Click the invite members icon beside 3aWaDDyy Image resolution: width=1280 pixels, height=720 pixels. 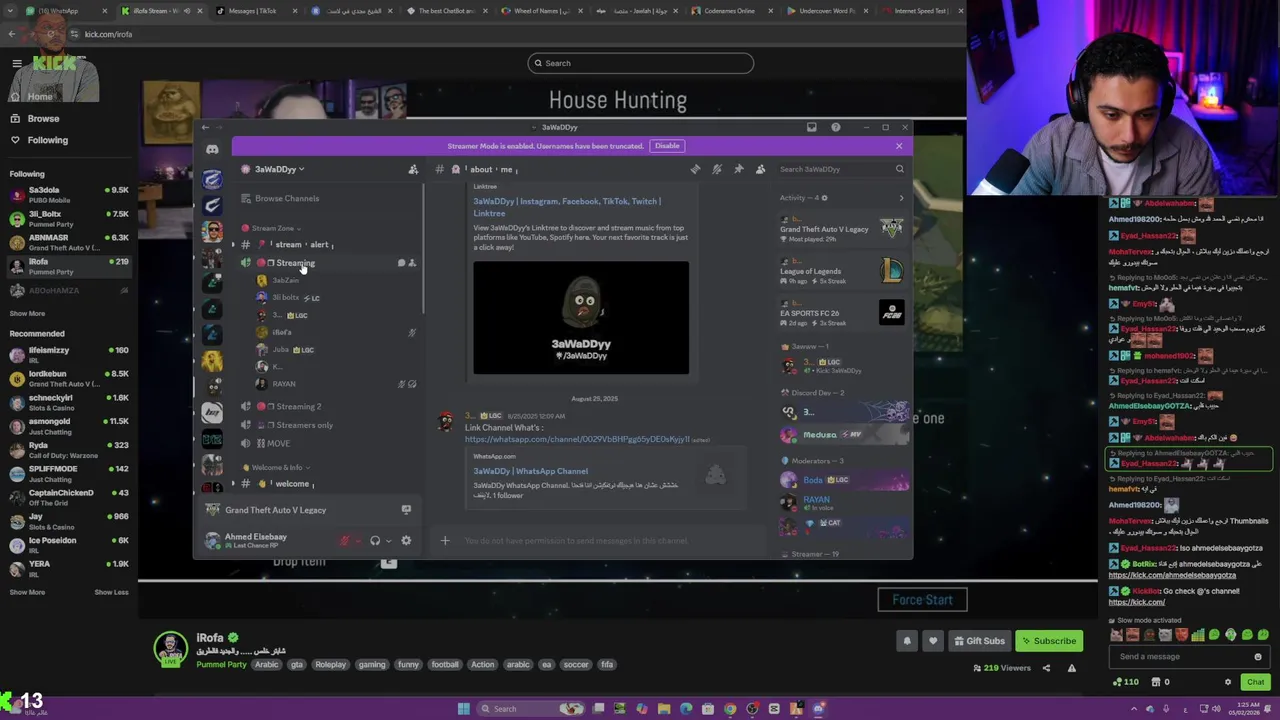click(x=413, y=169)
